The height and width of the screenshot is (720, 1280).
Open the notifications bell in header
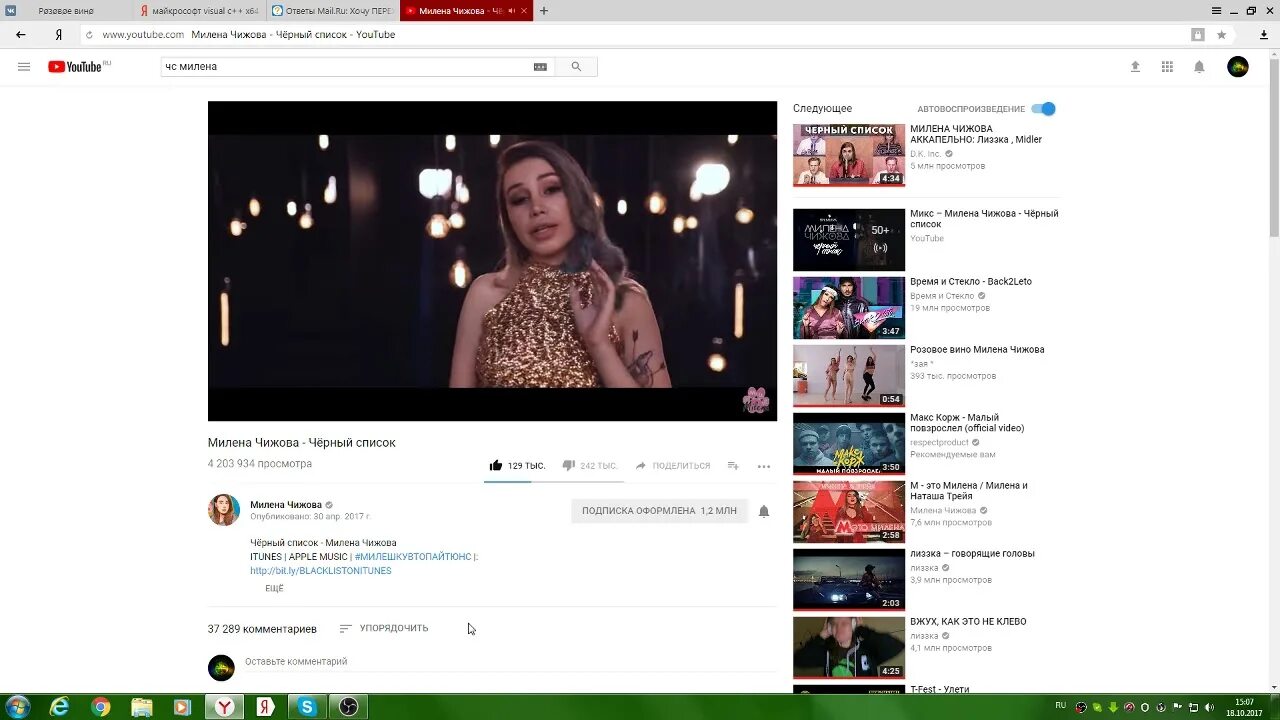(x=1199, y=67)
